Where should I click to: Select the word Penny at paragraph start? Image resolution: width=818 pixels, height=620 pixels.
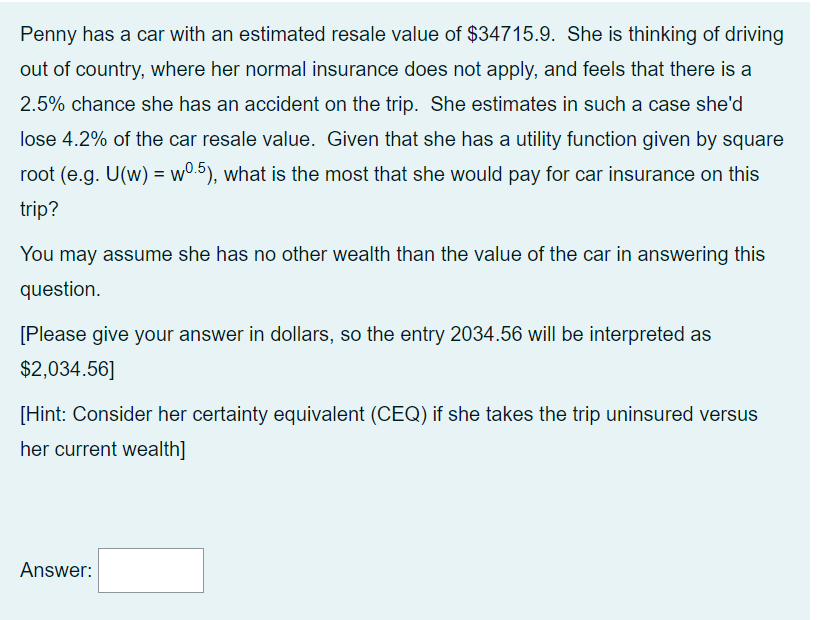point(43,34)
